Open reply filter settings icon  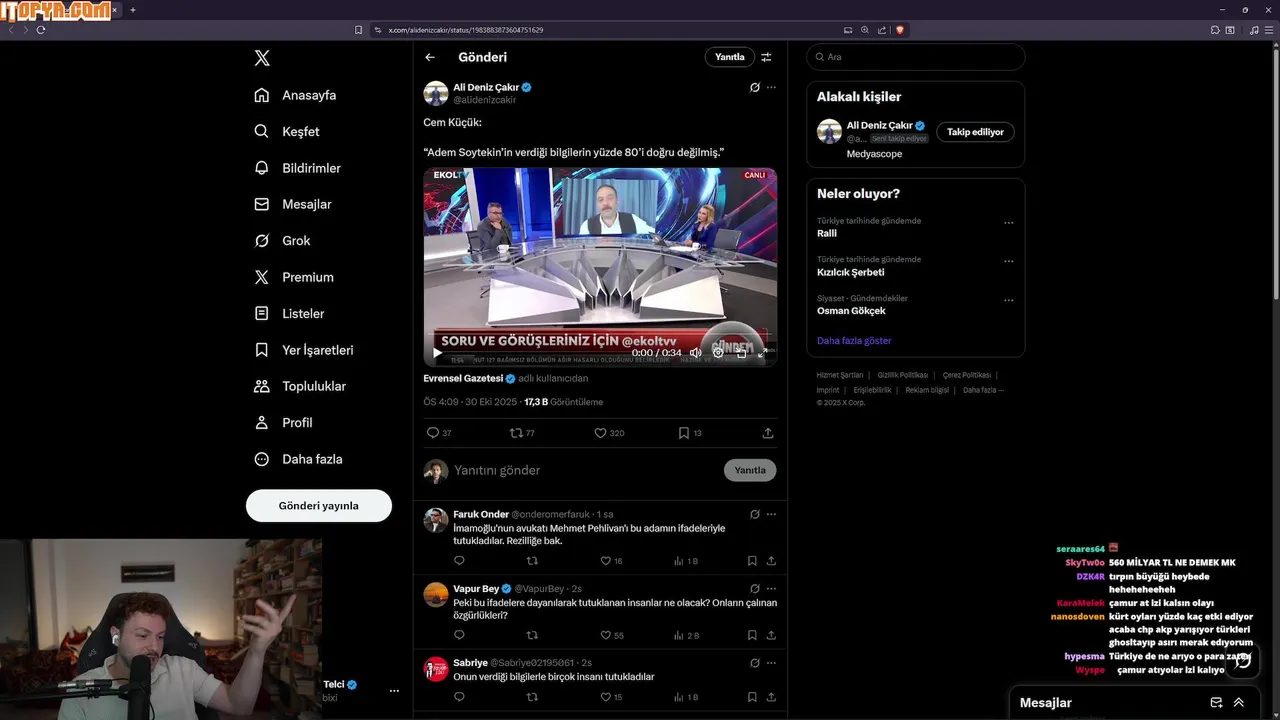coord(766,57)
